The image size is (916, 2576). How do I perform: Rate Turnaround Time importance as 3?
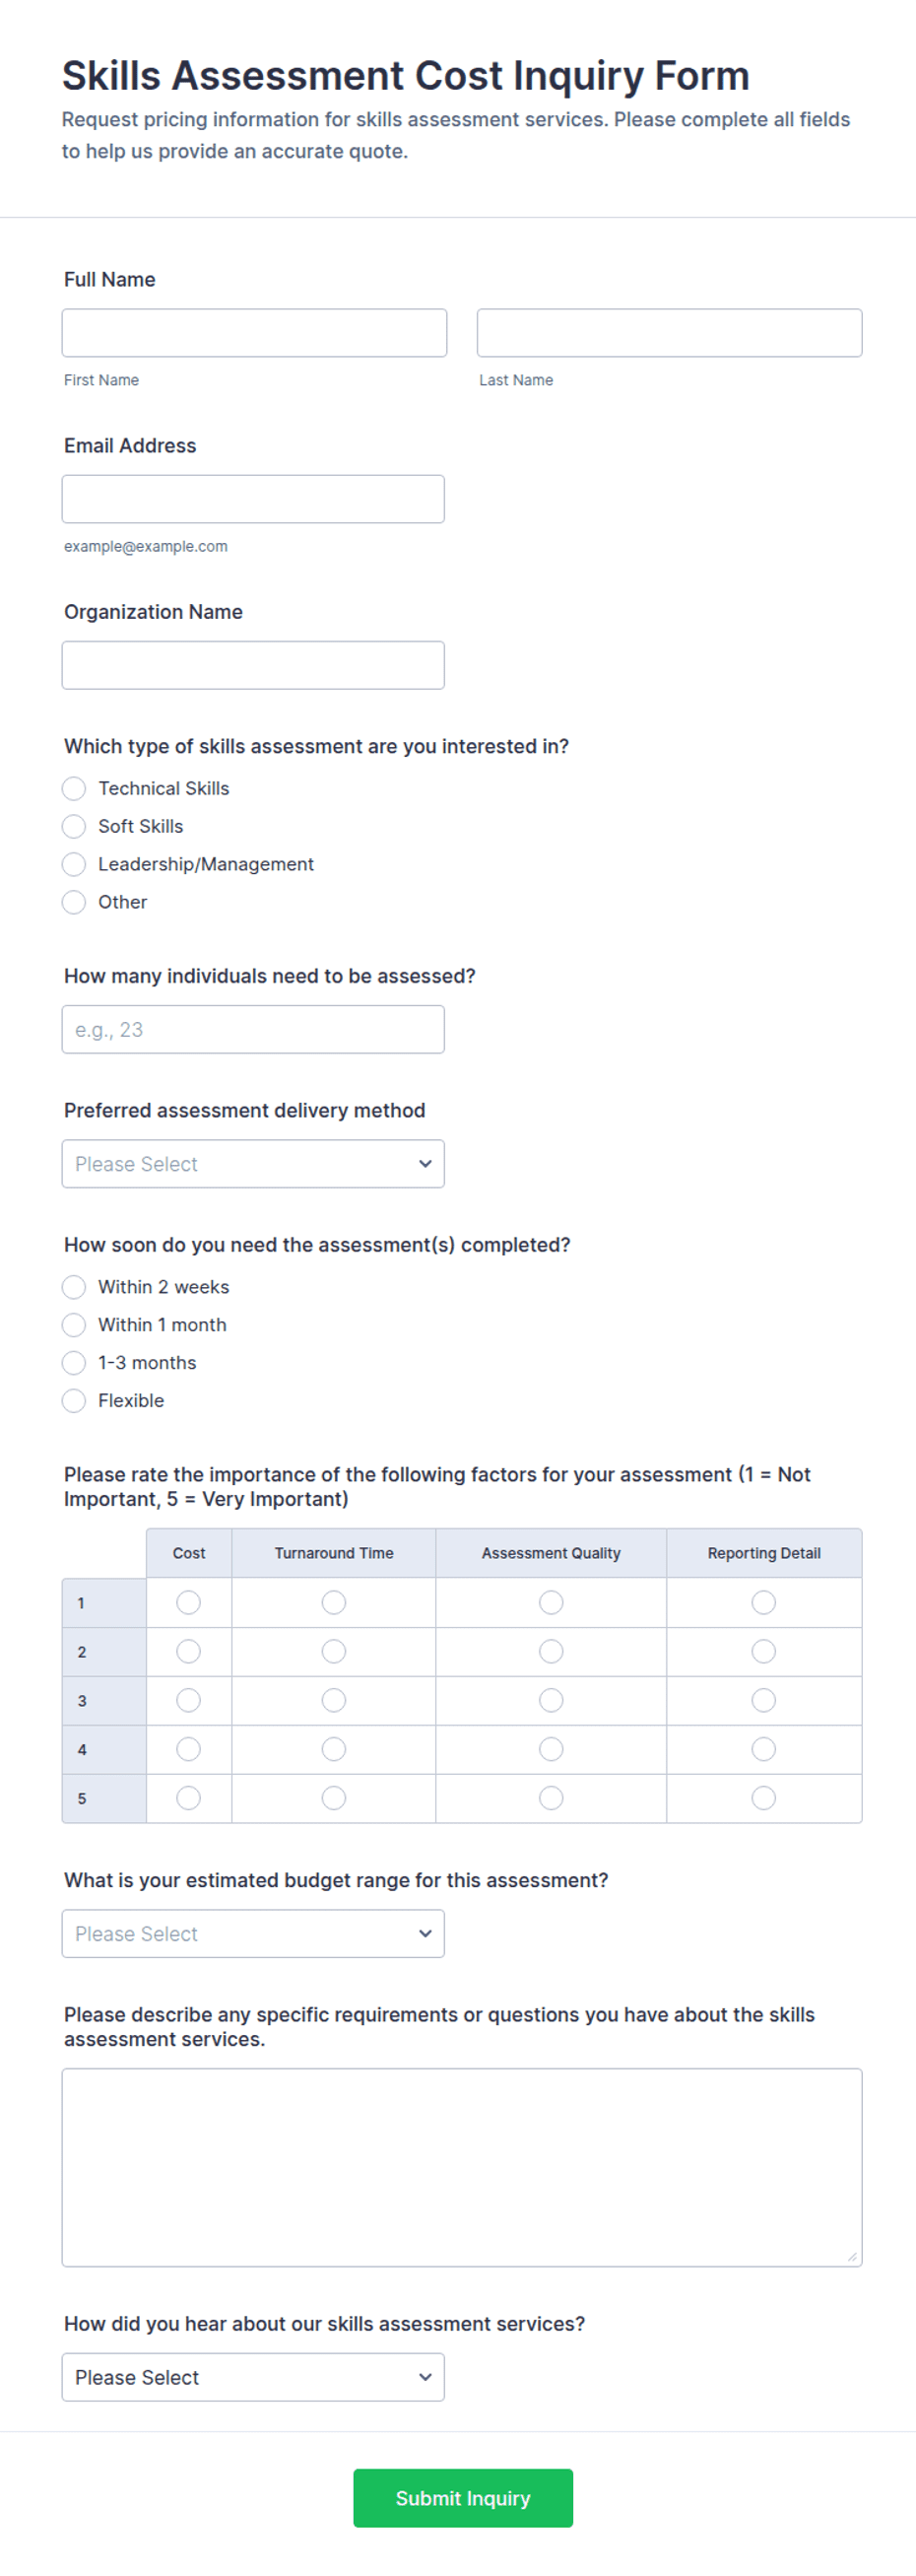coord(334,1700)
